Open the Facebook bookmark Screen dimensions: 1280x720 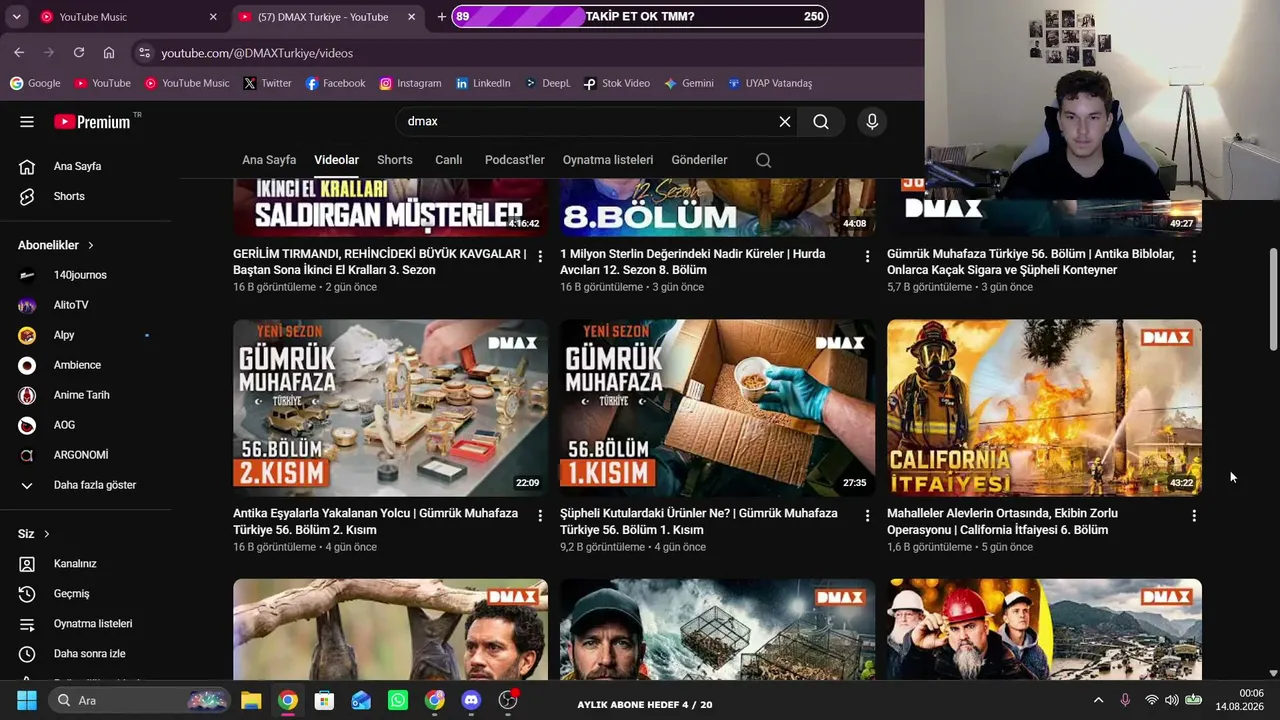point(336,84)
